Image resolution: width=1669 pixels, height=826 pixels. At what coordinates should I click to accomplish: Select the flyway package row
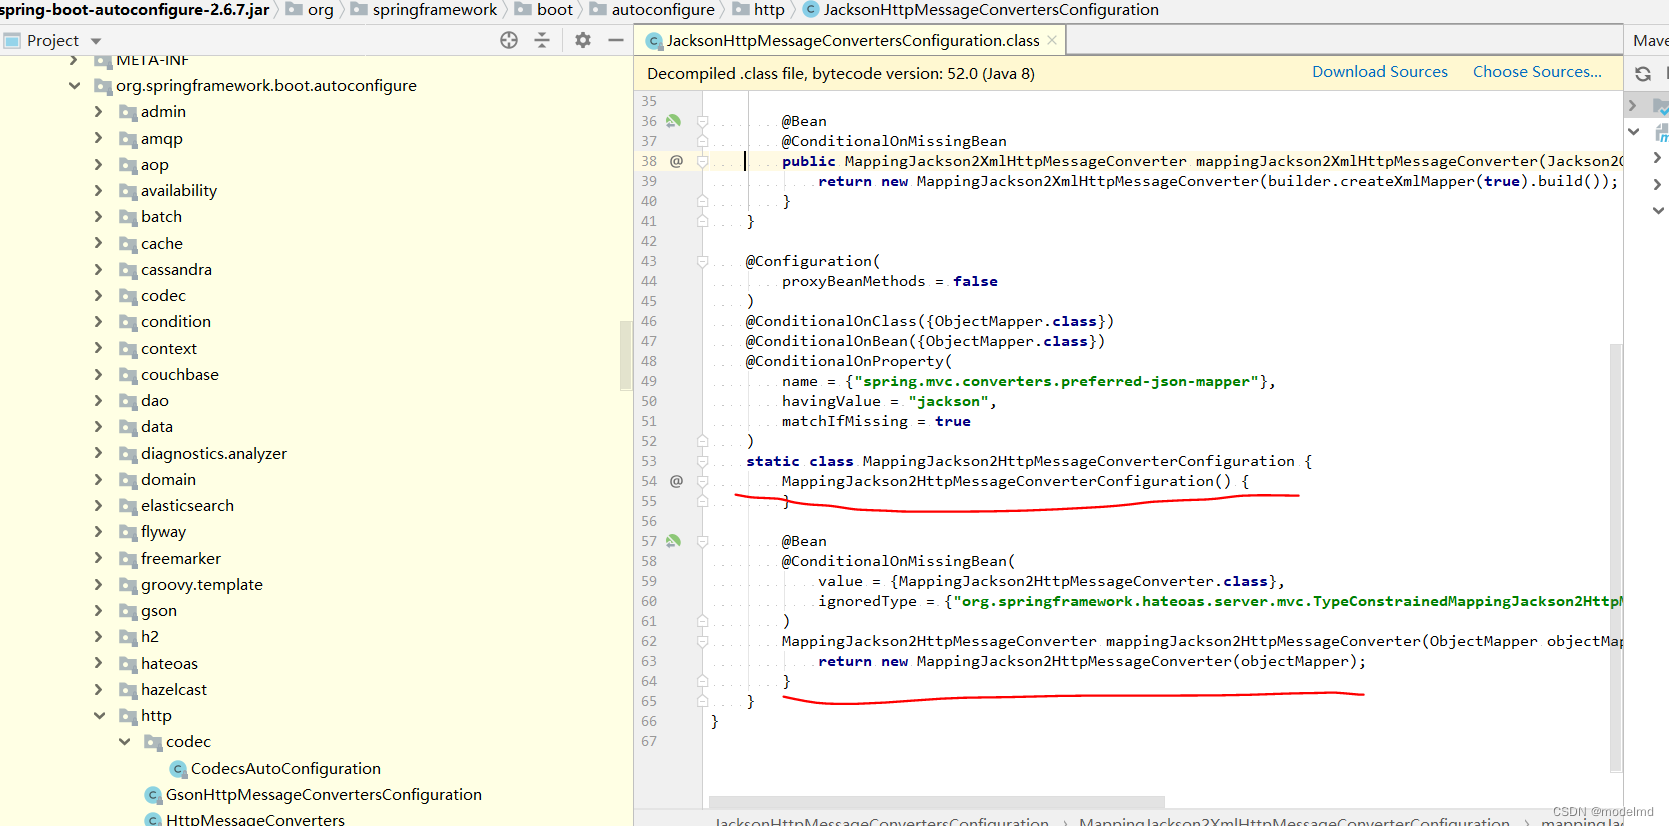coord(316,532)
